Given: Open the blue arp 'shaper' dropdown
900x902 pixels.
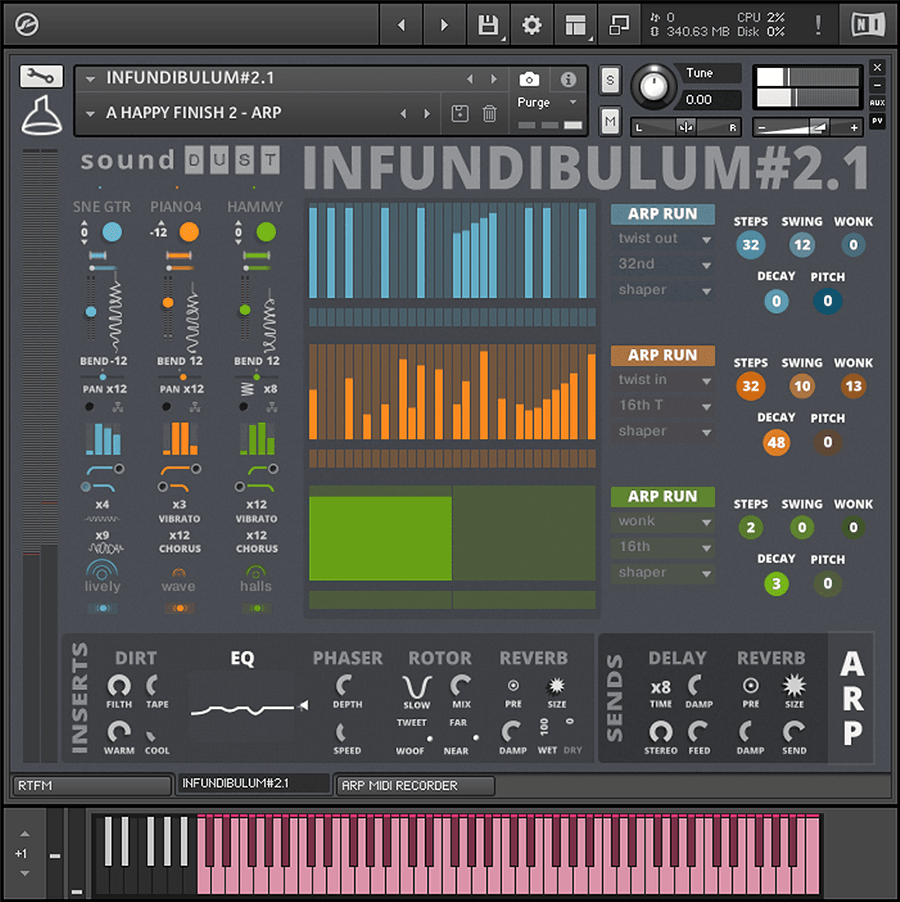Looking at the screenshot, I should (662, 290).
